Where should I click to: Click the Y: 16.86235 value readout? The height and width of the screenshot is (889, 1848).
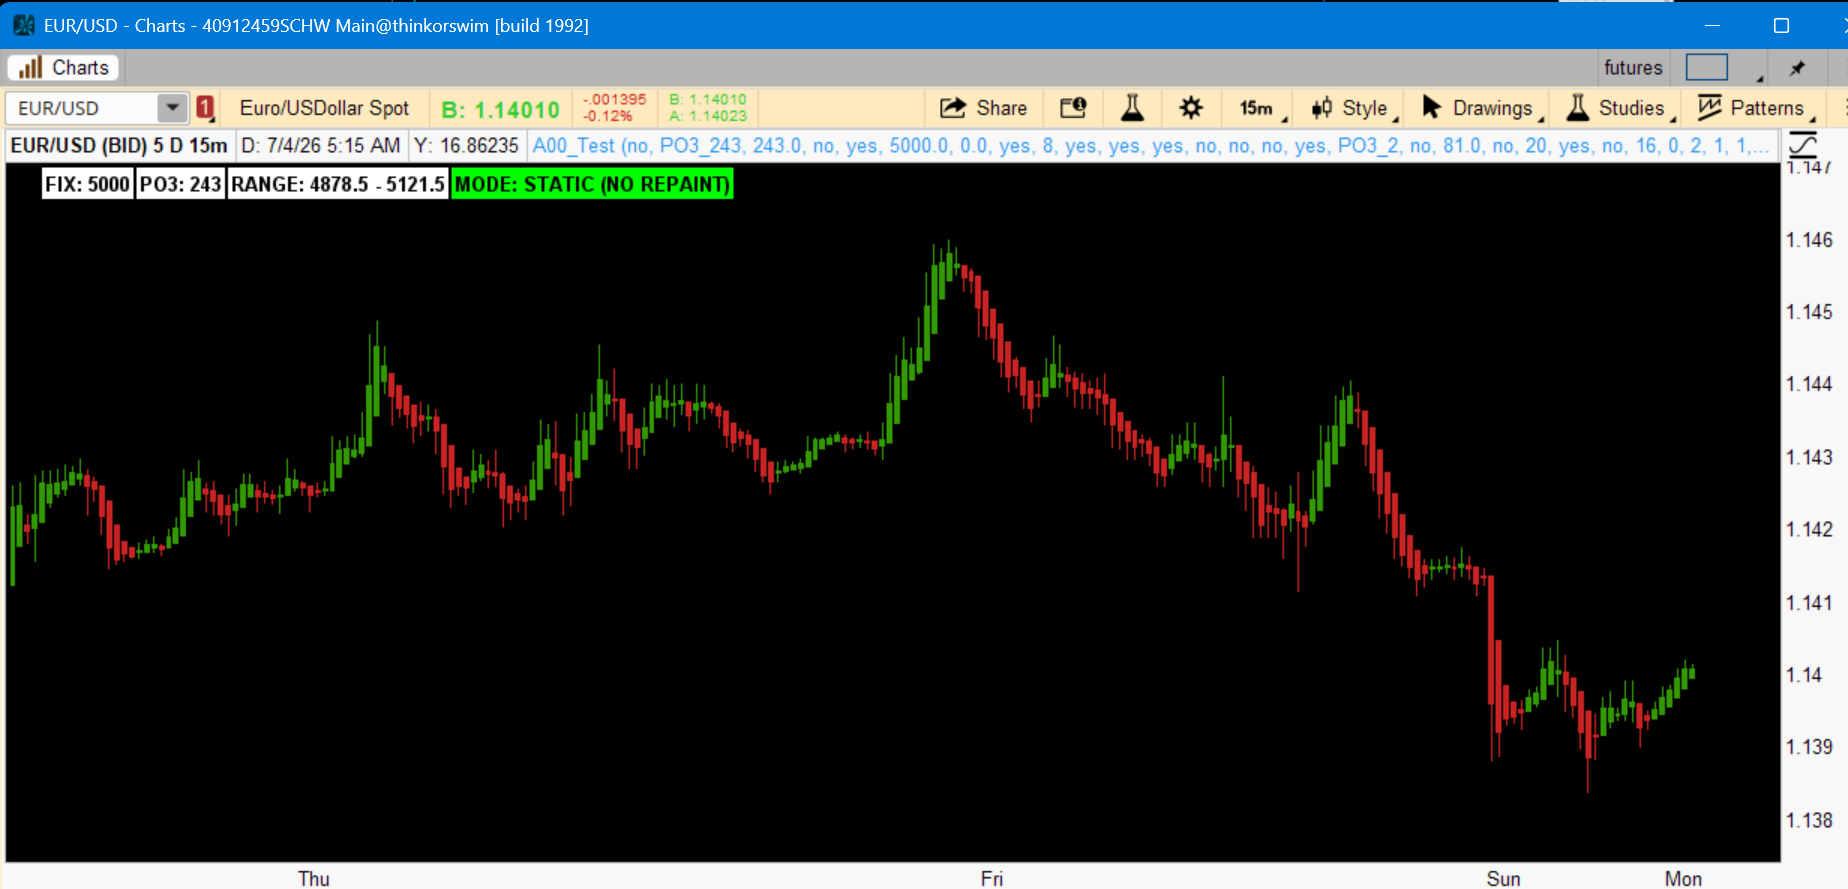[x=466, y=146]
